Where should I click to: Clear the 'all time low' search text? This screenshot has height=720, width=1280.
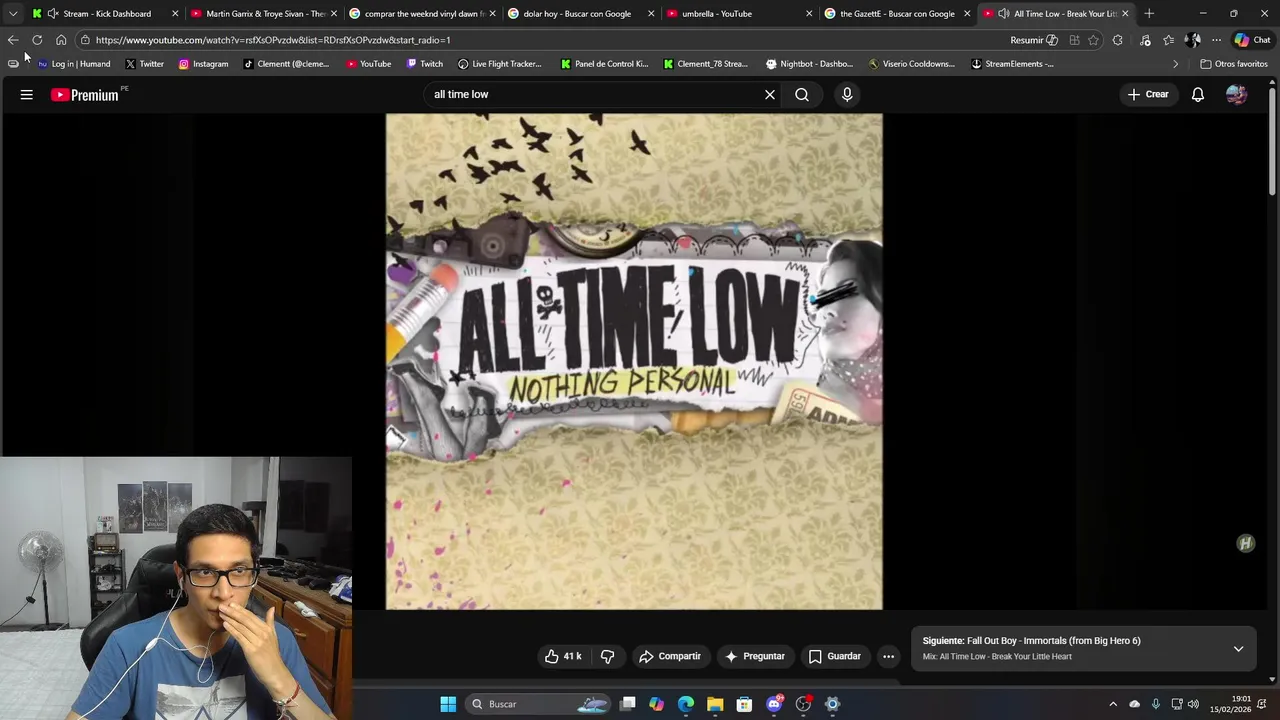point(770,95)
